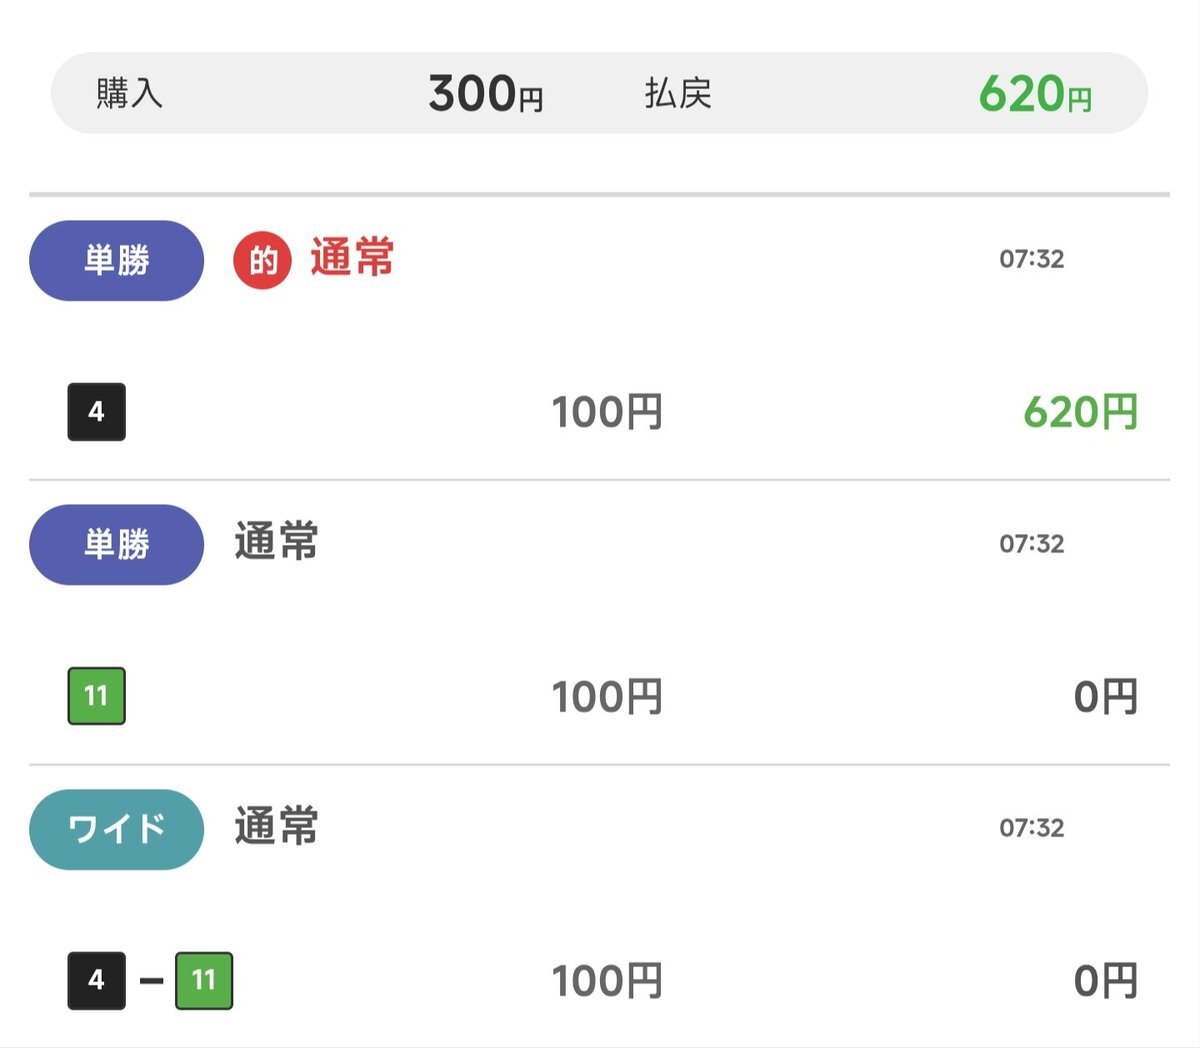1200x1048 pixels.
Task: Click the green 620円 payout in the number 4 row
Action: click(x=1080, y=412)
